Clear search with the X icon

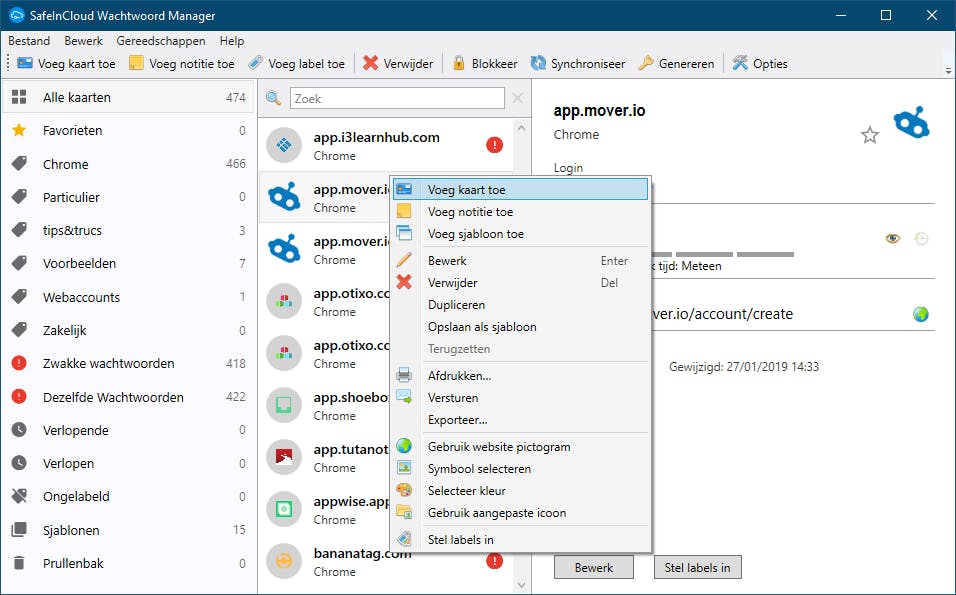point(518,98)
